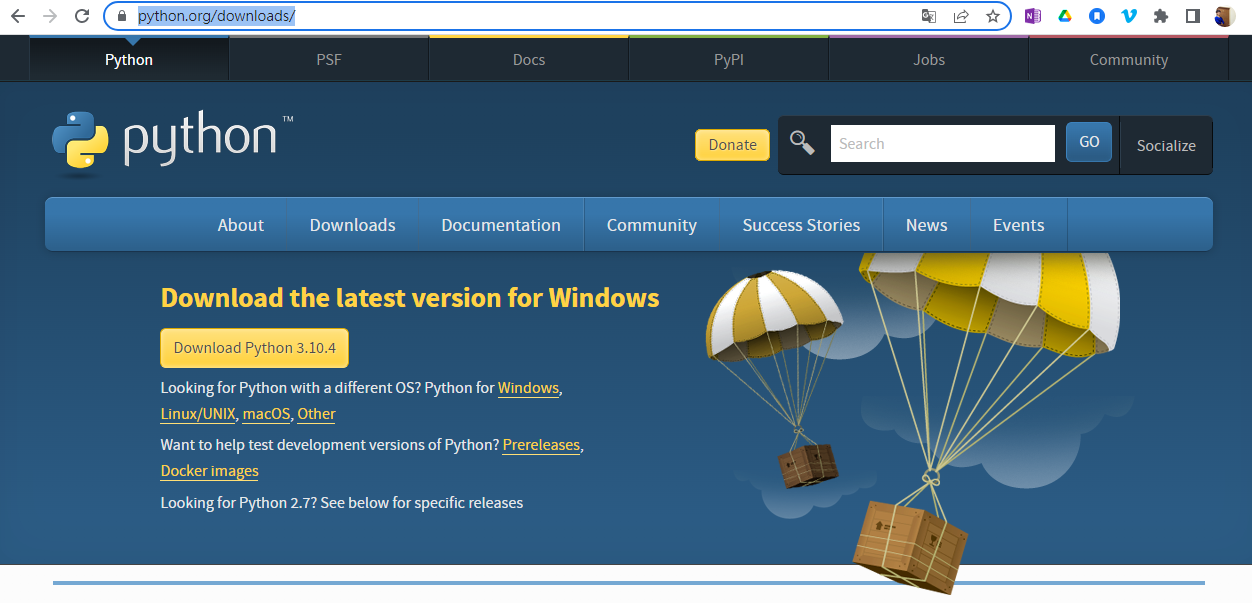1252x603 pixels.
Task: Open the About menu
Action: click(x=241, y=225)
